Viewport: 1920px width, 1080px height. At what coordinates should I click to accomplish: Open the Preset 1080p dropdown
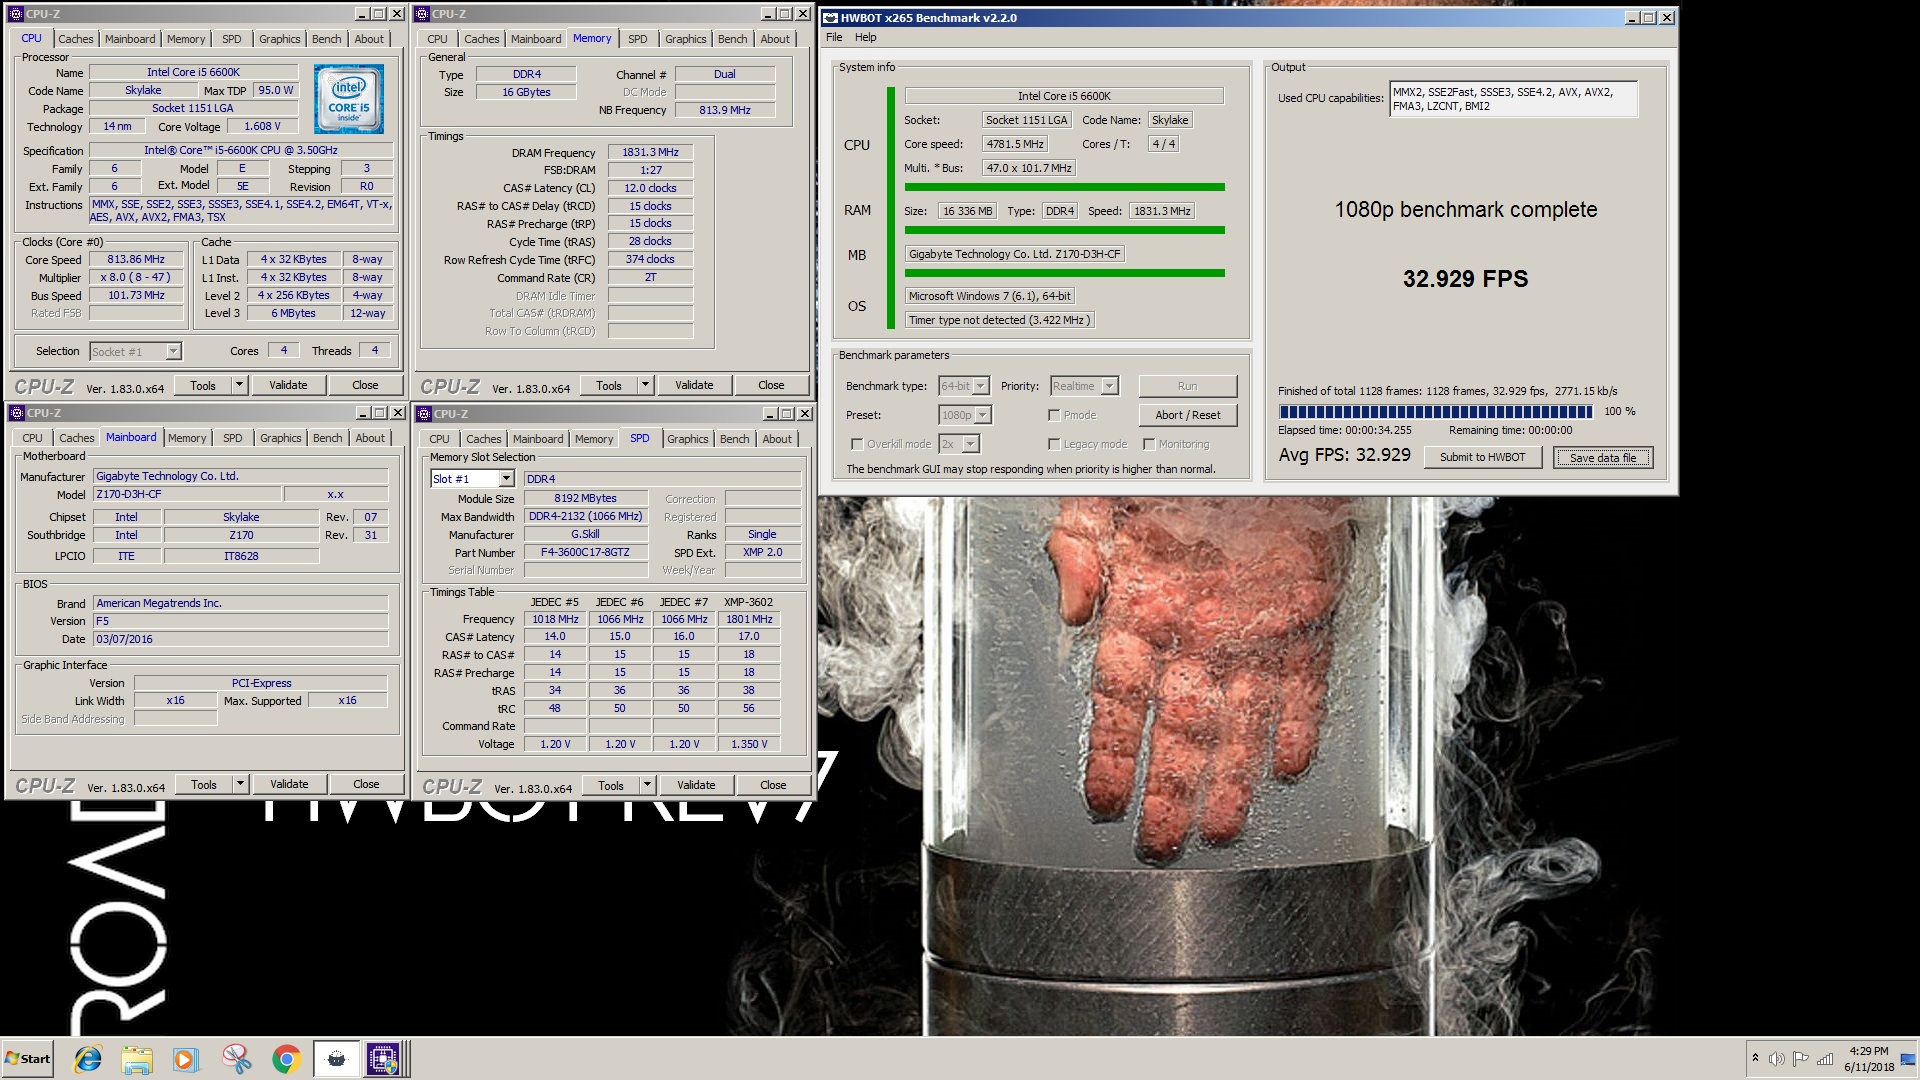pyautogui.click(x=964, y=415)
